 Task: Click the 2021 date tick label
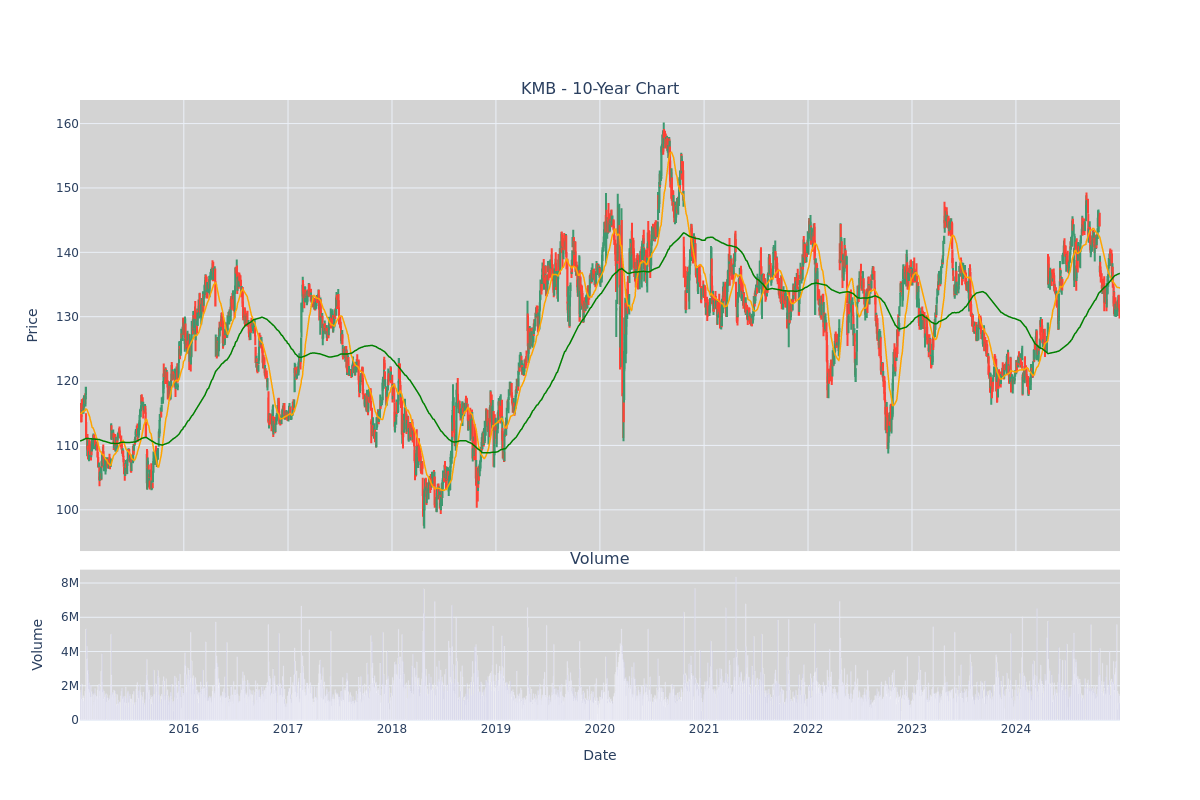tap(704, 729)
